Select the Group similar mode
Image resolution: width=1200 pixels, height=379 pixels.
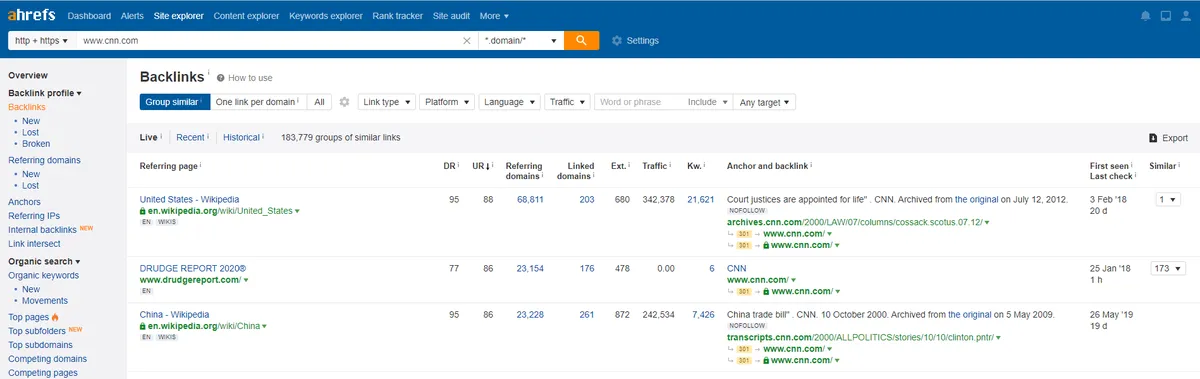click(x=175, y=102)
